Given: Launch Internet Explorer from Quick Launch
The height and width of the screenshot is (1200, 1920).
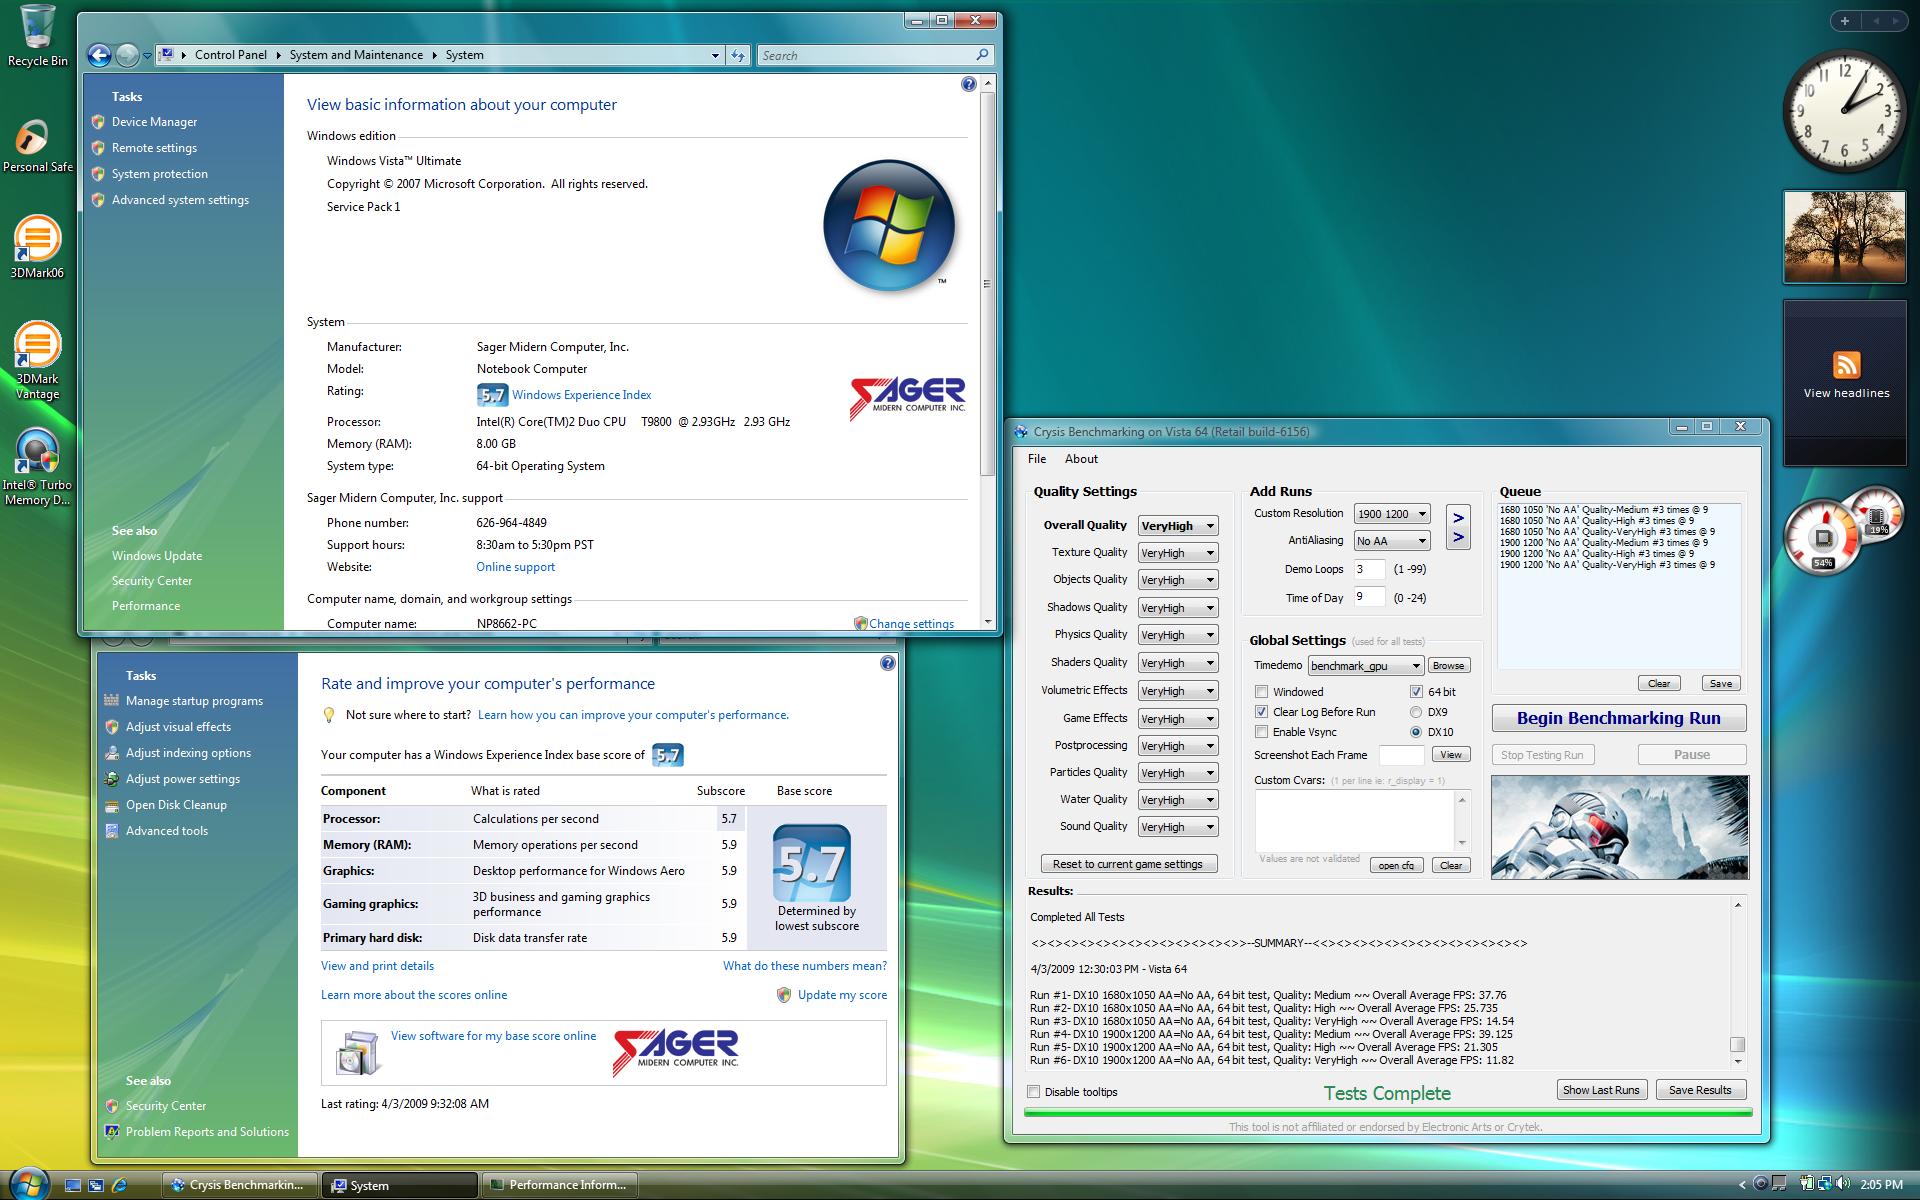Looking at the screenshot, I should (x=120, y=1185).
